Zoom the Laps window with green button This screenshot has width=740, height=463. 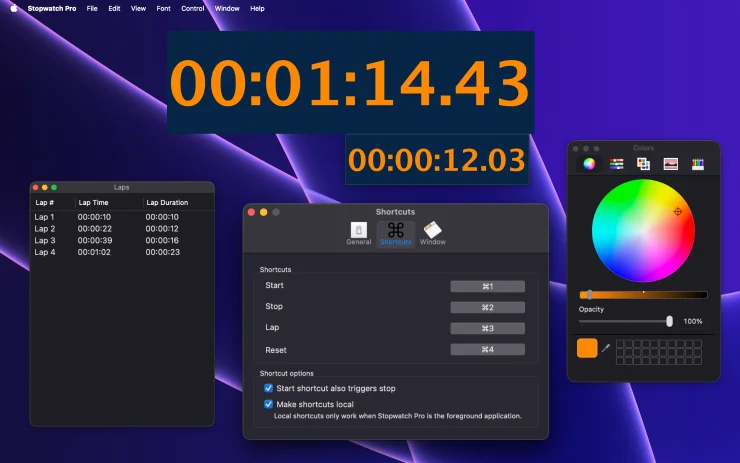54,187
